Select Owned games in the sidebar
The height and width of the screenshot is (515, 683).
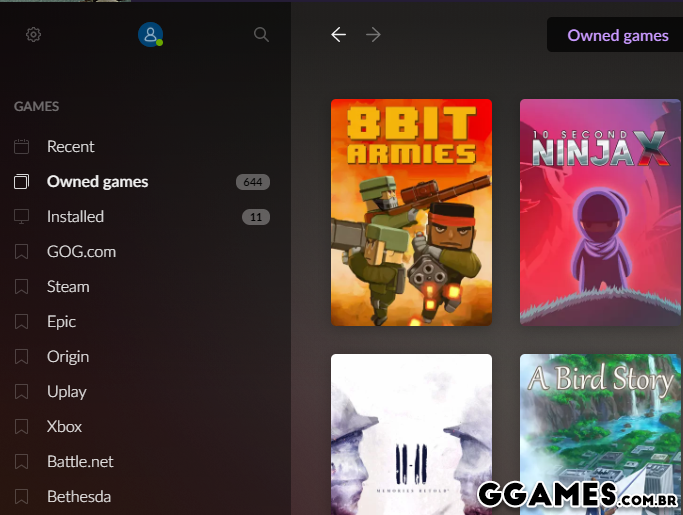click(x=97, y=182)
